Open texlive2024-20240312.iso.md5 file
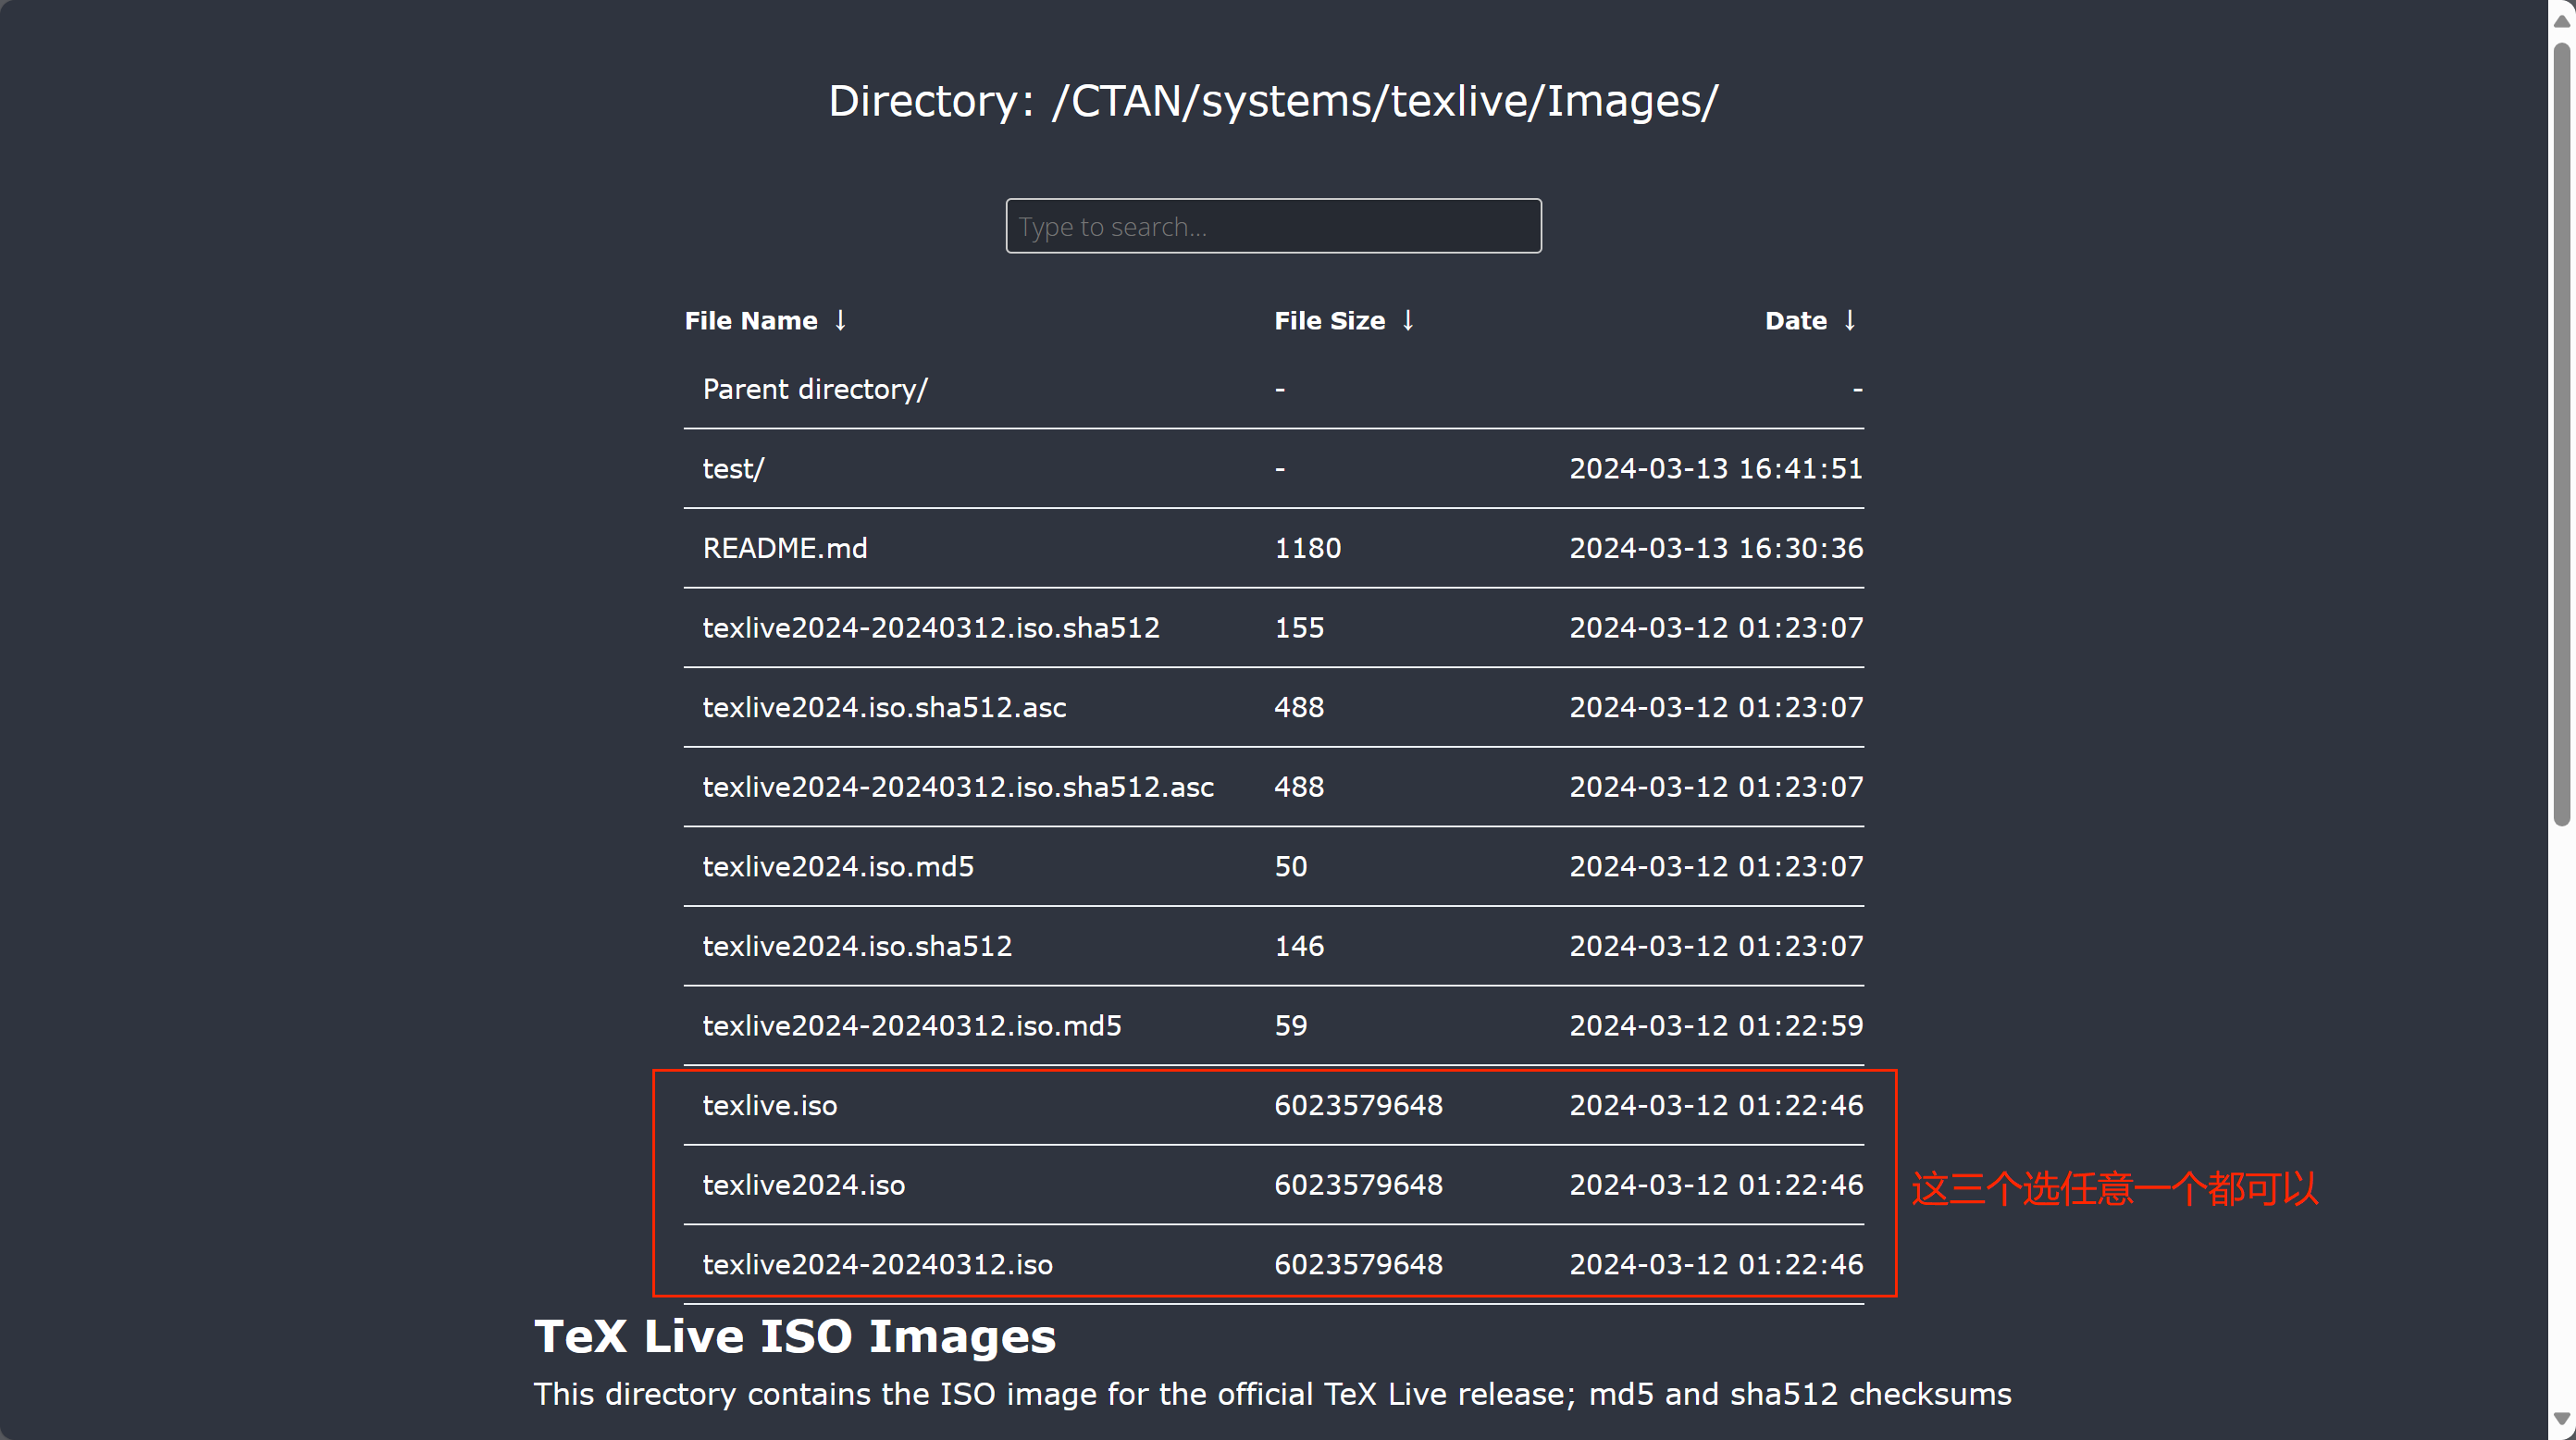2576x1440 pixels. (x=911, y=1026)
